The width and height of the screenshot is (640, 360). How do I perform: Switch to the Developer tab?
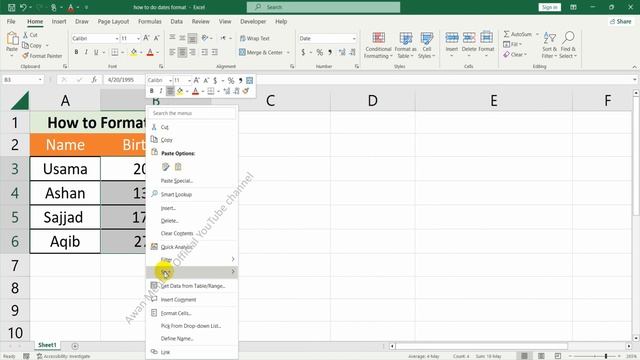253,21
